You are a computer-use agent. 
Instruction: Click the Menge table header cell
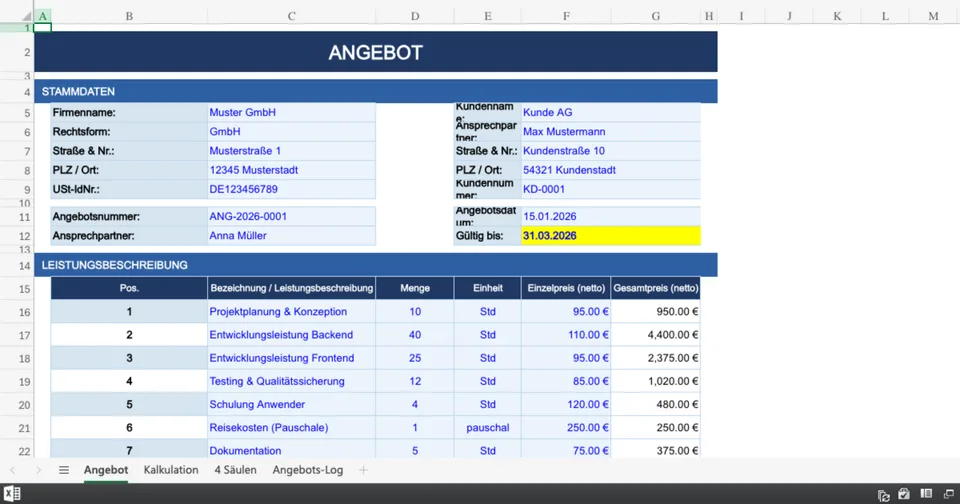414,288
